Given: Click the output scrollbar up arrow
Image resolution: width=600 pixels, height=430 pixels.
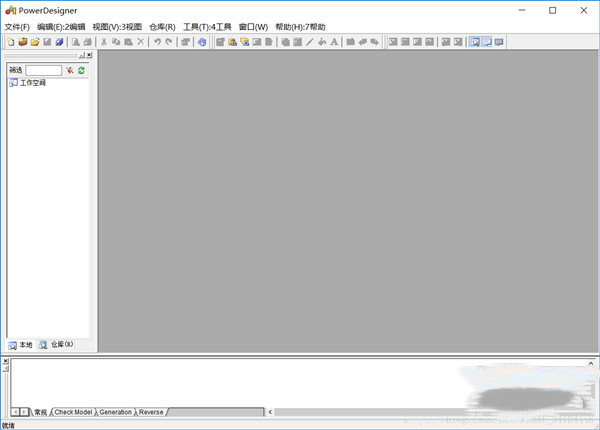Looking at the screenshot, I should [591, 363].
